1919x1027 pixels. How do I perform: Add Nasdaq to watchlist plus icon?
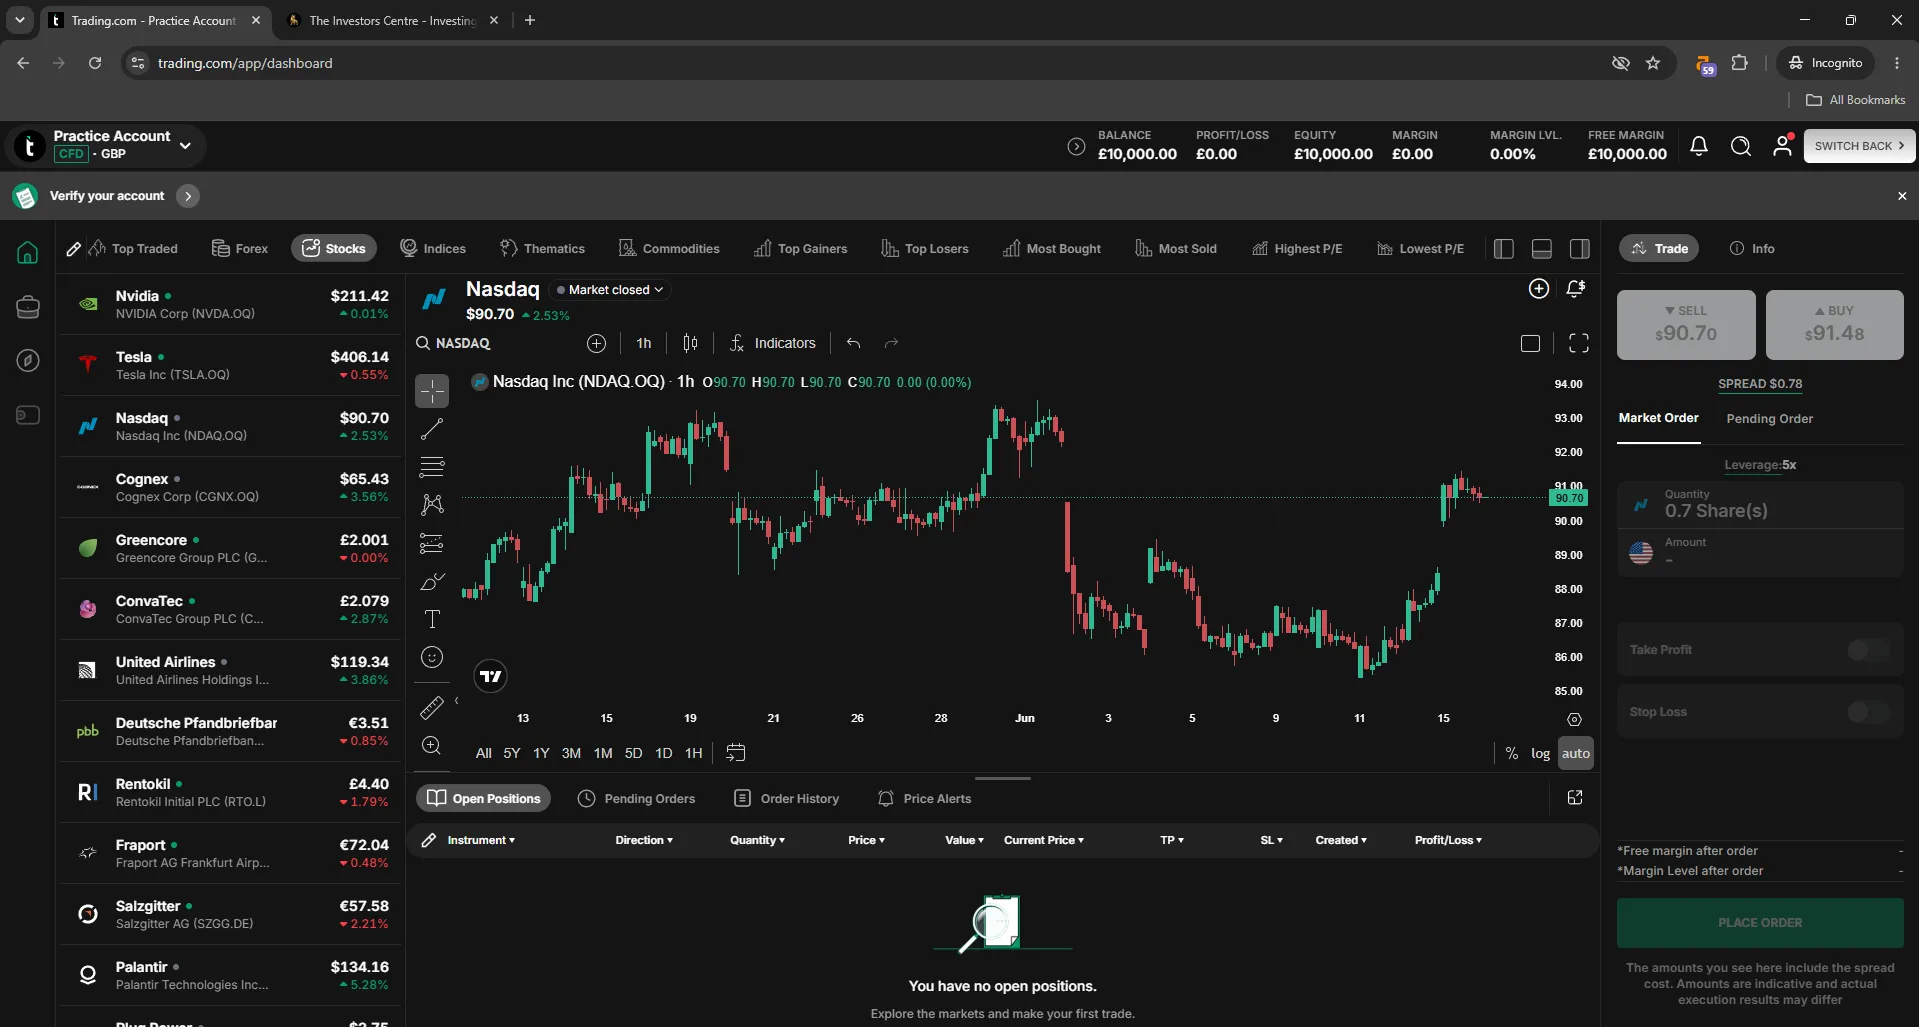coord(1539,289)
